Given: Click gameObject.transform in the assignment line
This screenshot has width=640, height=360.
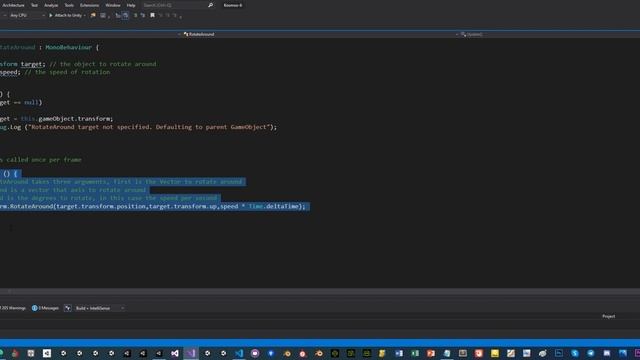Looking at the screenshot, I should coord(74,119).
